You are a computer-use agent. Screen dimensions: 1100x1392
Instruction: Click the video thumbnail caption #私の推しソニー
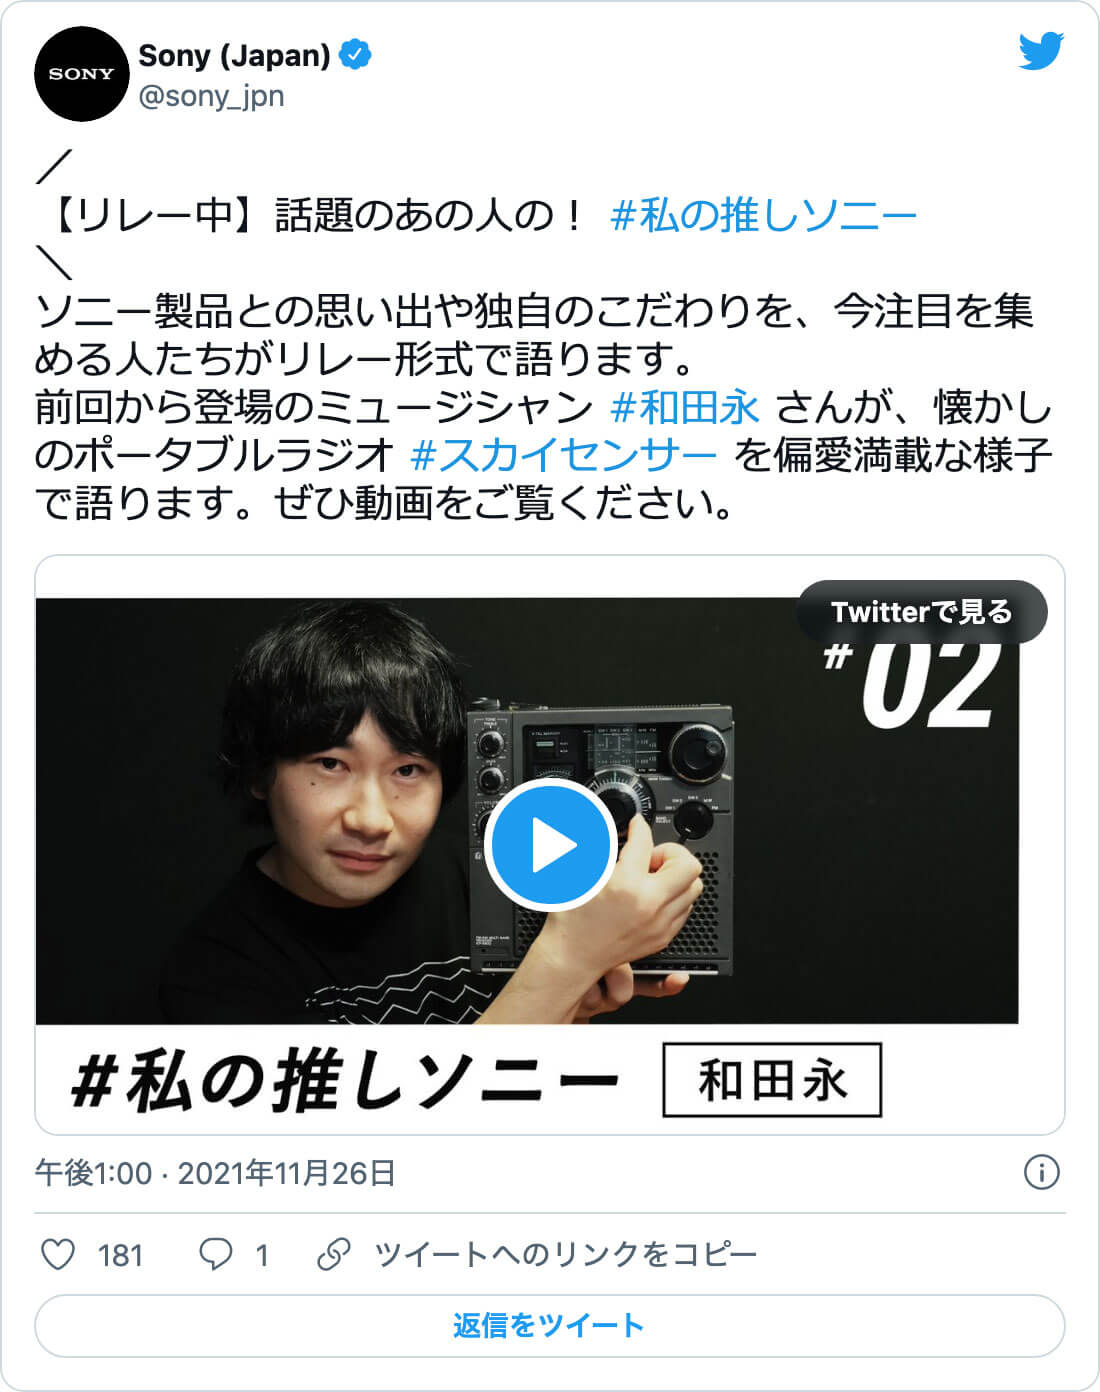tap(345, 1081)
